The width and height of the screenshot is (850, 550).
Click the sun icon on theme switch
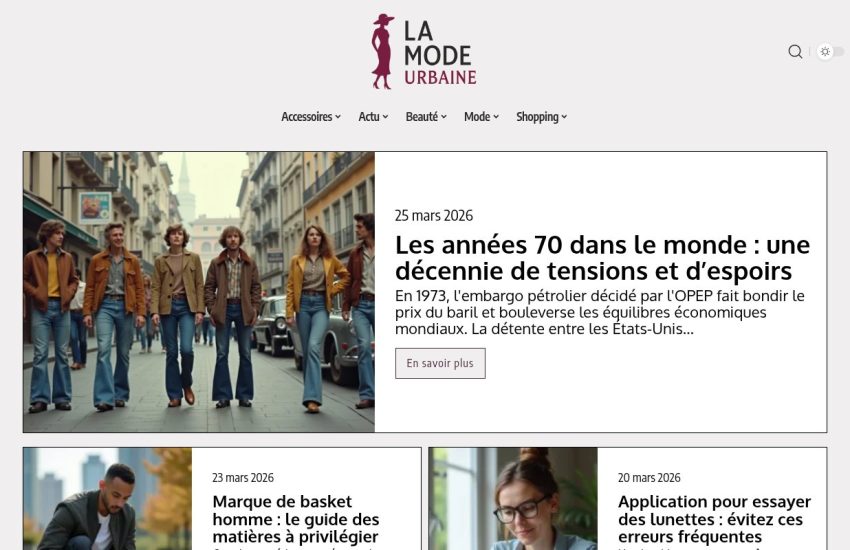tap(825, 51)
